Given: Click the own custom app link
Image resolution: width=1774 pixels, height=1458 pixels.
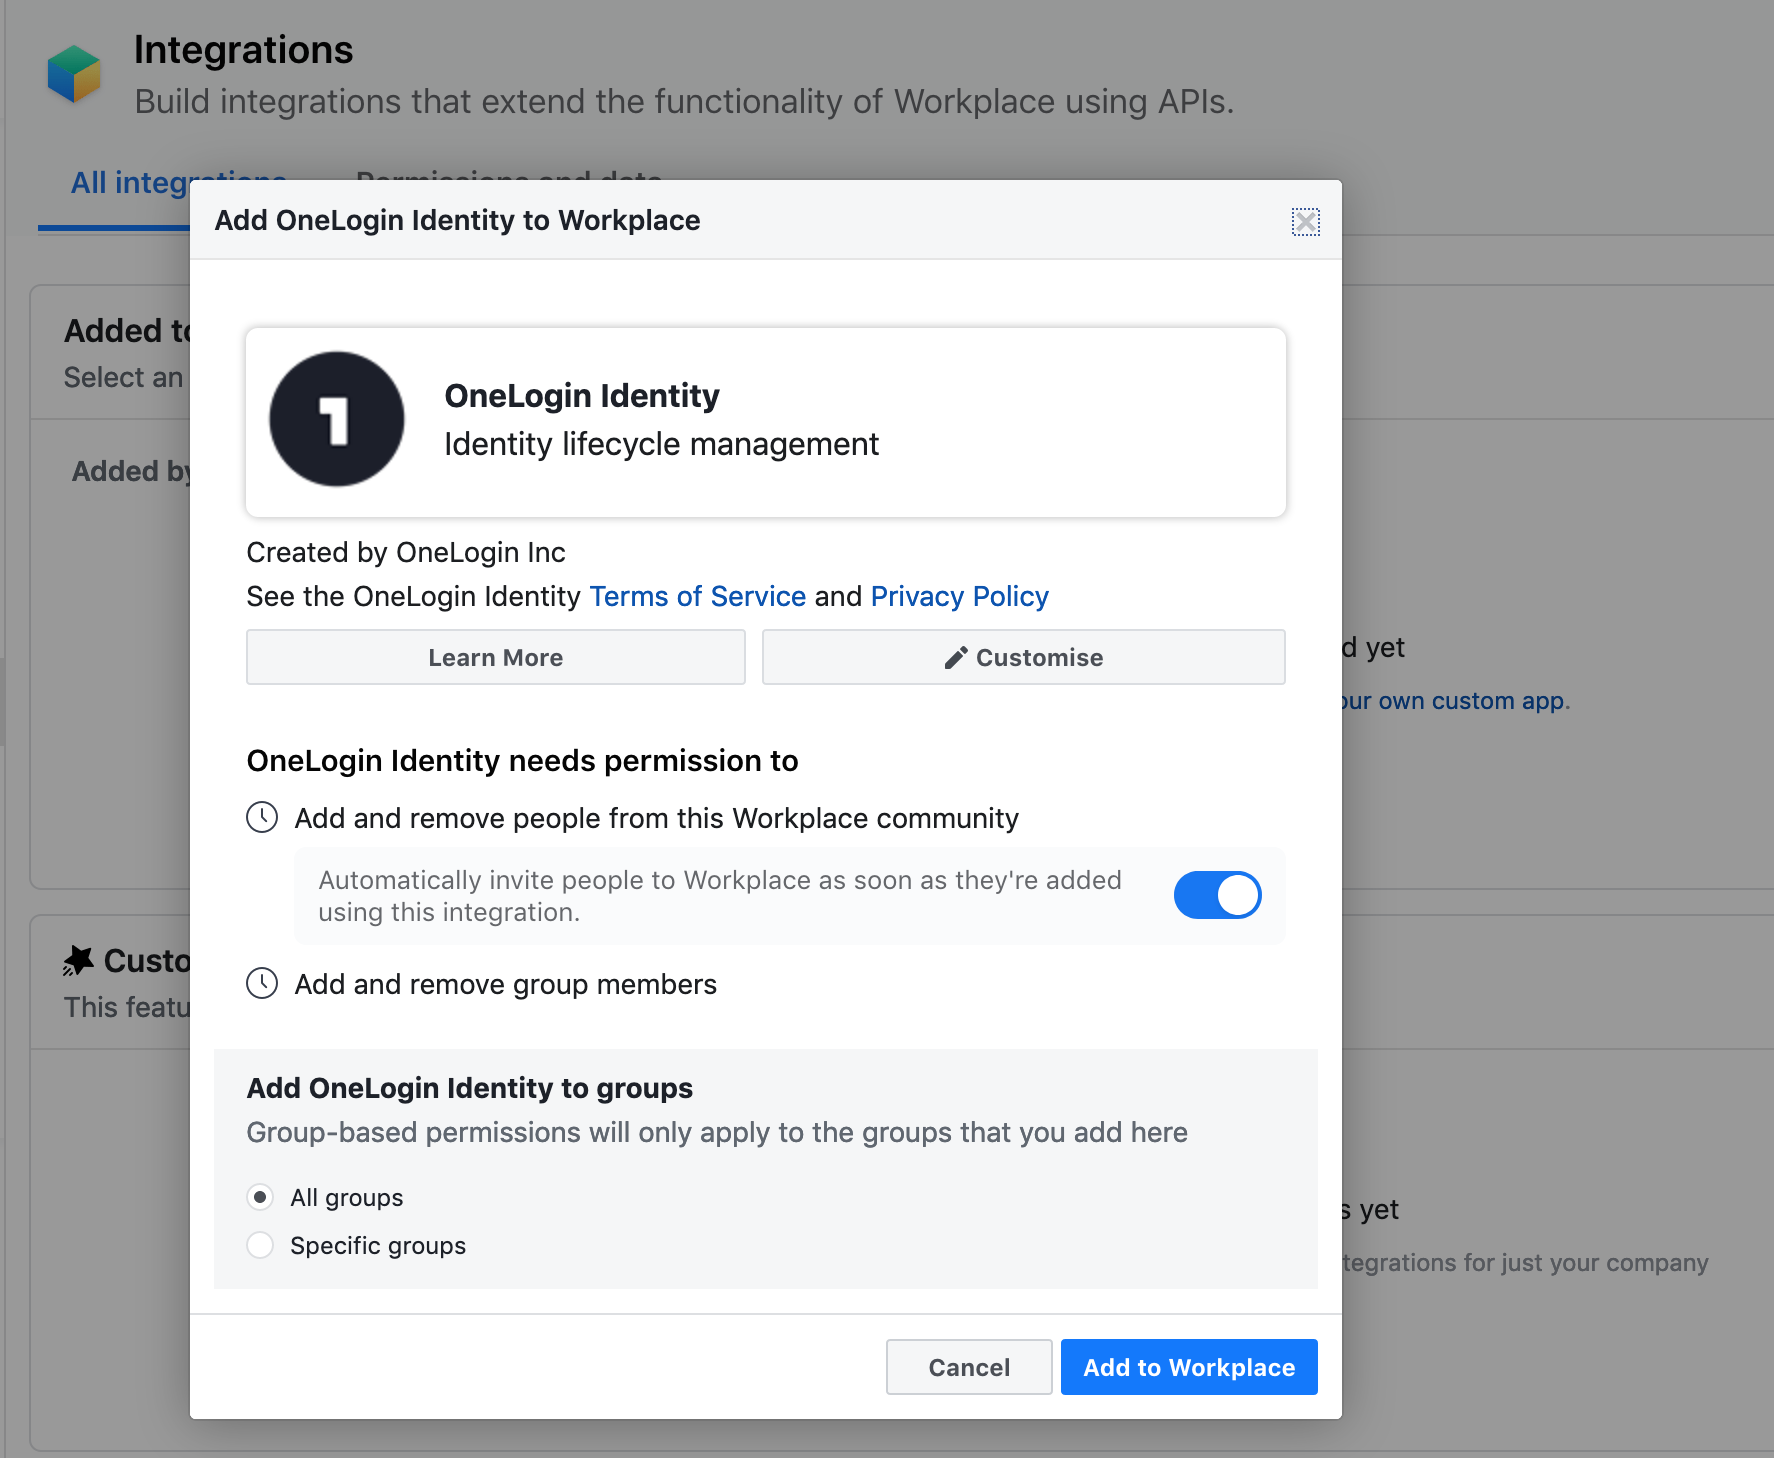Looking at the screenshot, I should 1456,701.
